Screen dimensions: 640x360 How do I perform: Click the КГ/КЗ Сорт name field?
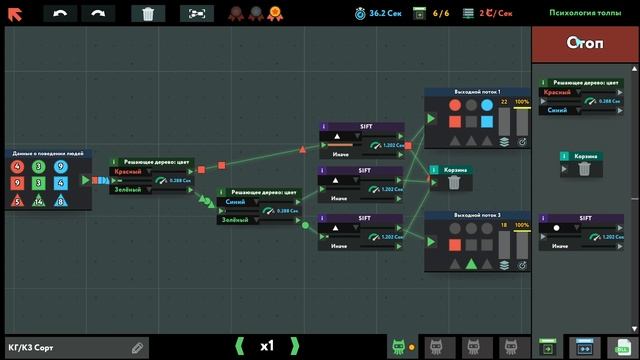tap(77, 348)
